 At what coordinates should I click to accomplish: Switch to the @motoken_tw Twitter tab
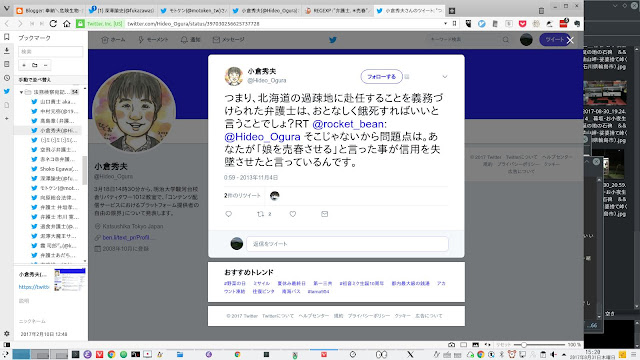193,11
